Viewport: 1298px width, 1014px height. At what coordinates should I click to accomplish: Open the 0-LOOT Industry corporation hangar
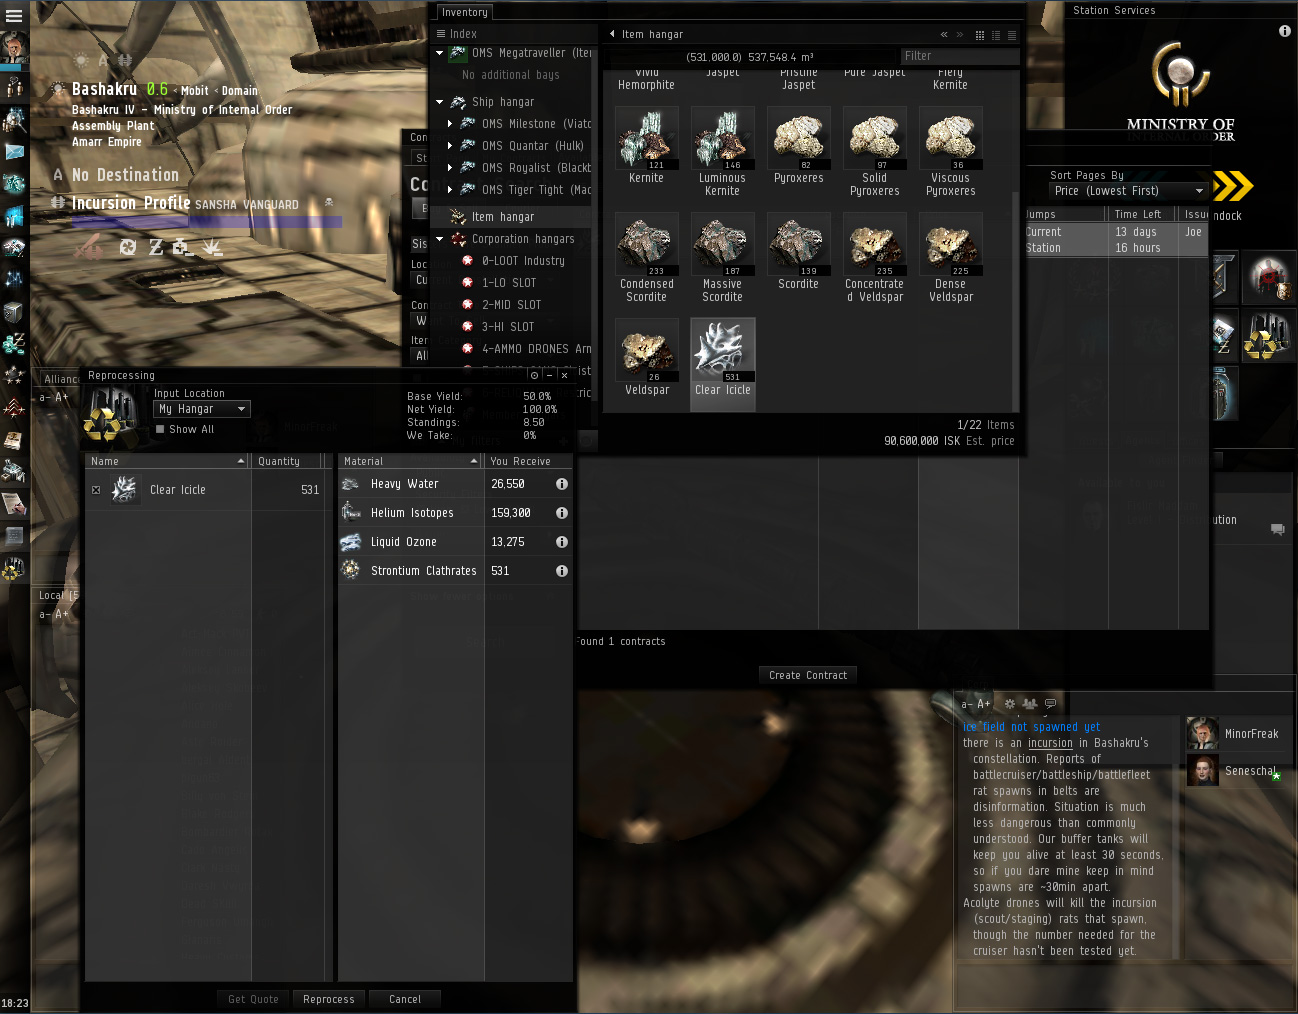coord(523,261)
